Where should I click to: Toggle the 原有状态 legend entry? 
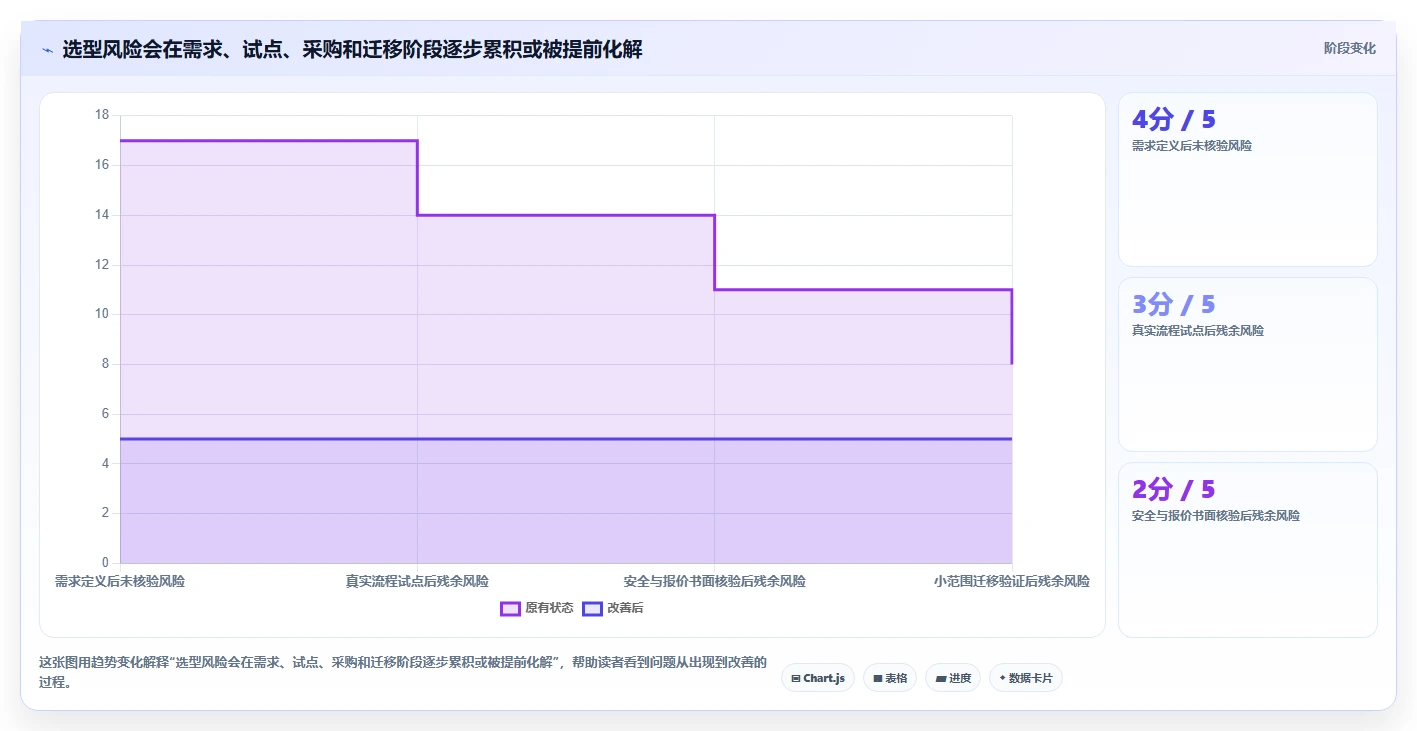[537, 608]
